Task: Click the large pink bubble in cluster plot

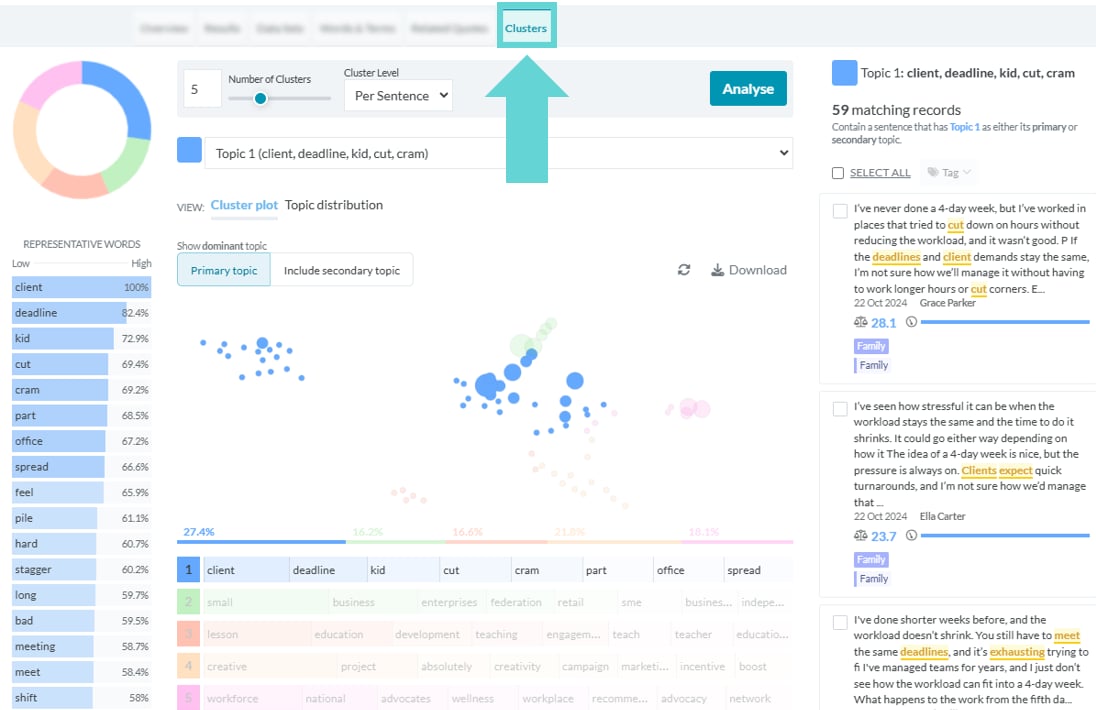Action: (x=688, y=408)
